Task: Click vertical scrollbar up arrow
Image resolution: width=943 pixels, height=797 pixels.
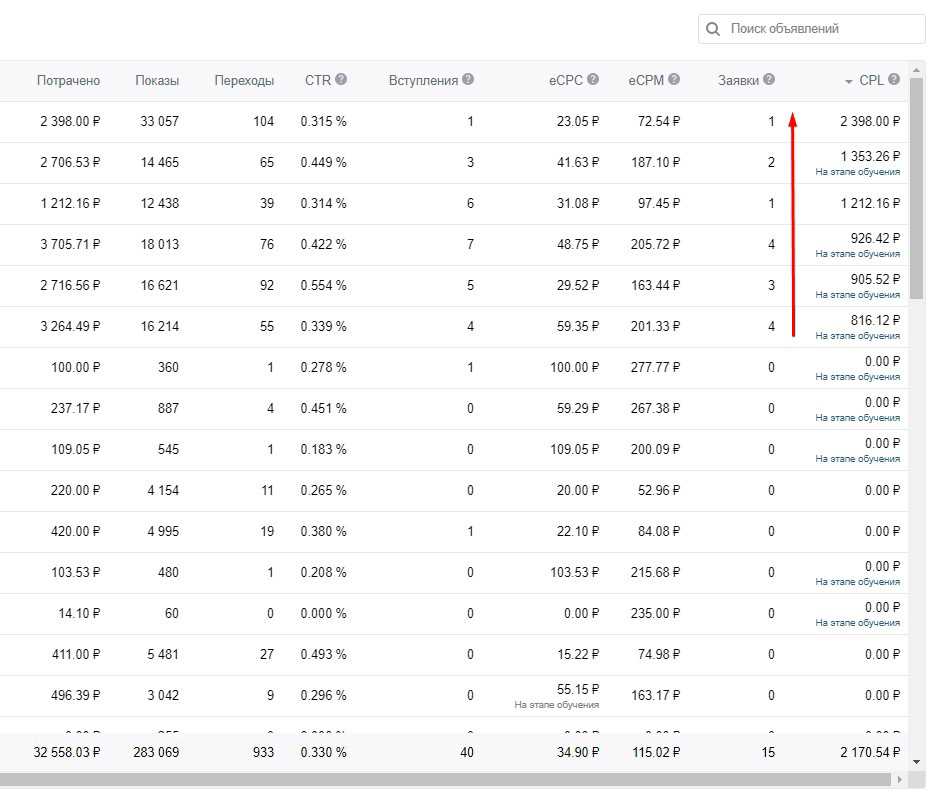Action: (917, 70)
